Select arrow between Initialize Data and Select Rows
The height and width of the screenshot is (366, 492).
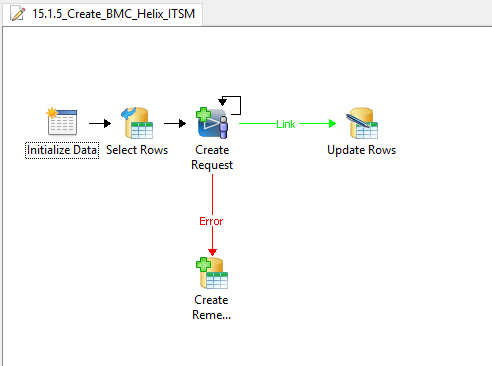pos(100,123)
